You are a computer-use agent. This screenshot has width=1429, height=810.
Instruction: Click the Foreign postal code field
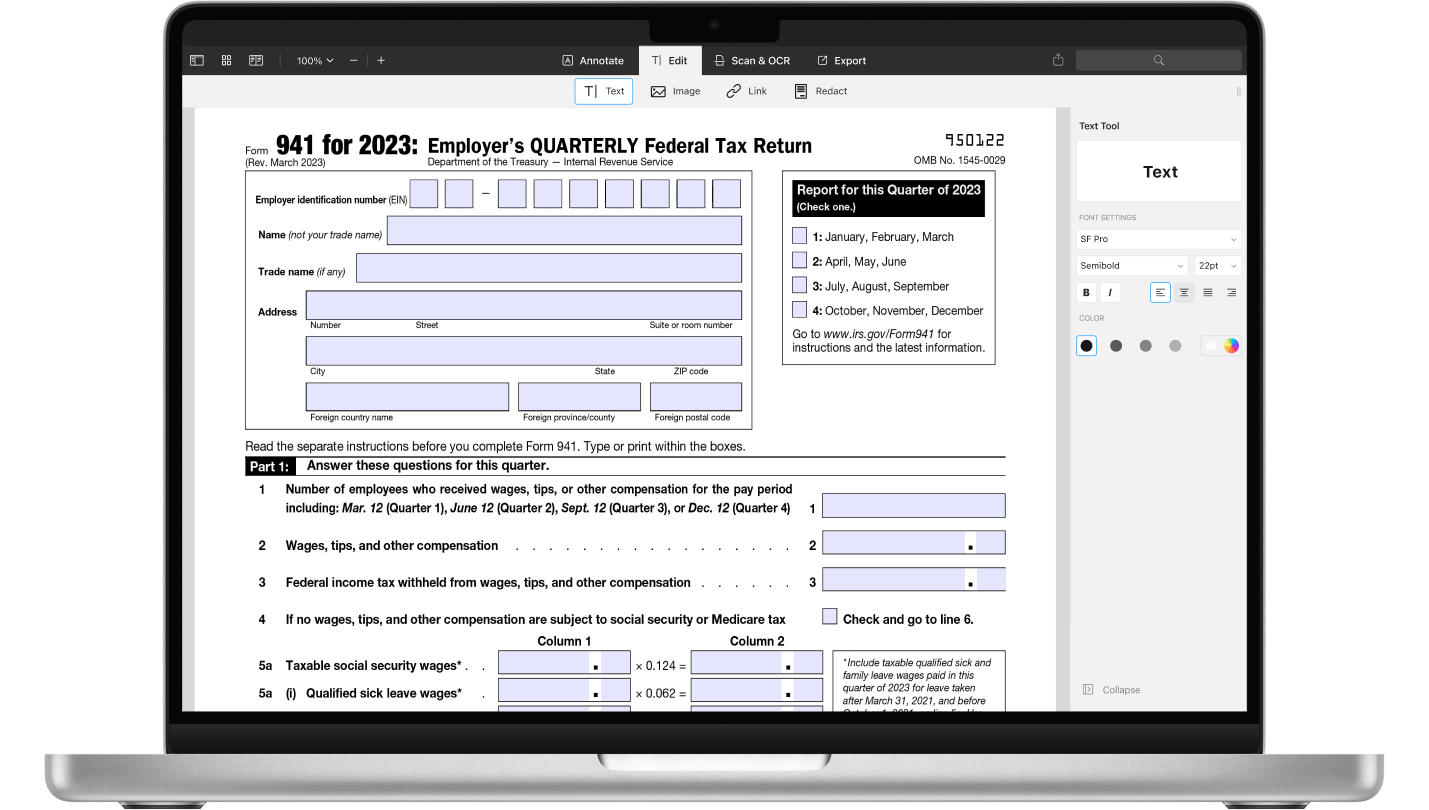pos(696,397)
